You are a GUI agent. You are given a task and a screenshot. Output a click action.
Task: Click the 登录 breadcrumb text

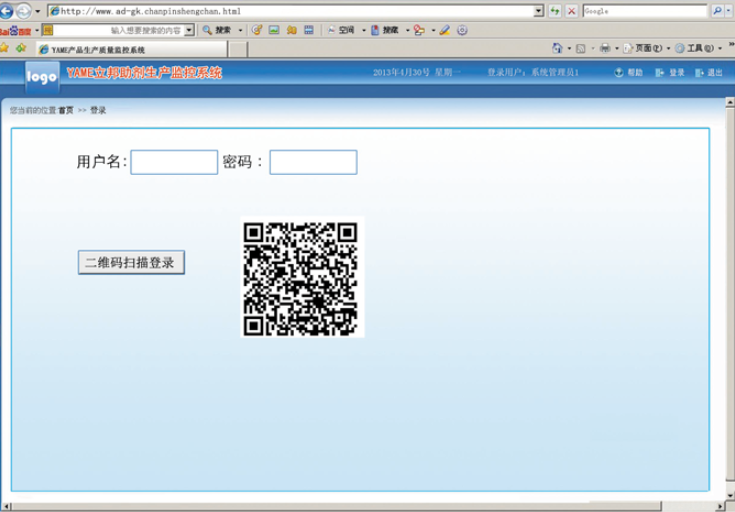point(98,110)
